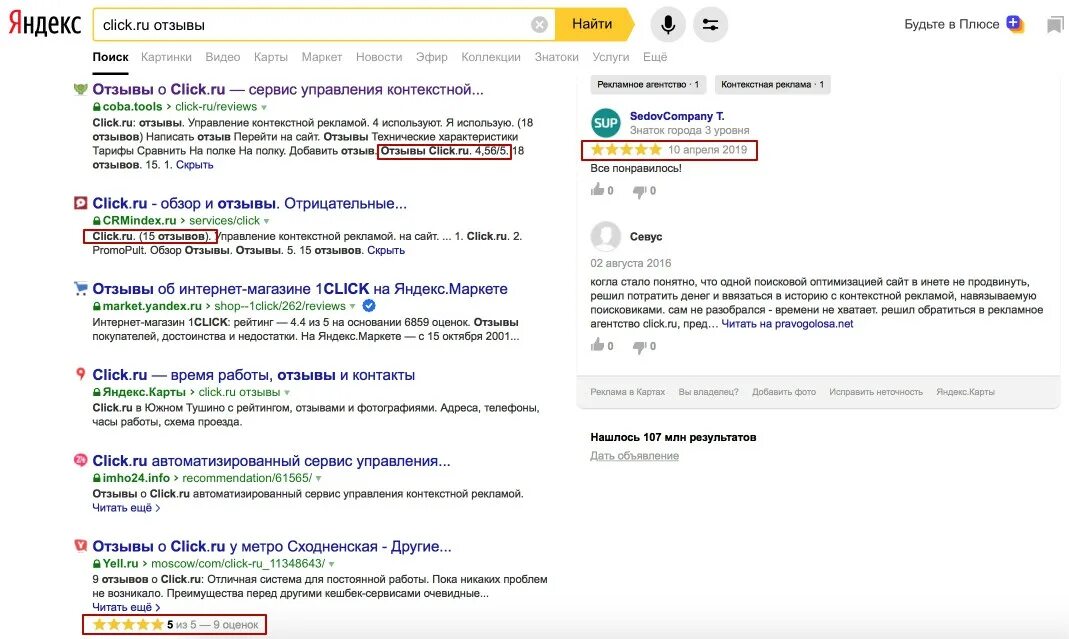
Task: Filter reviews by Рекламное агентство tag
Action: coord(648,85)
